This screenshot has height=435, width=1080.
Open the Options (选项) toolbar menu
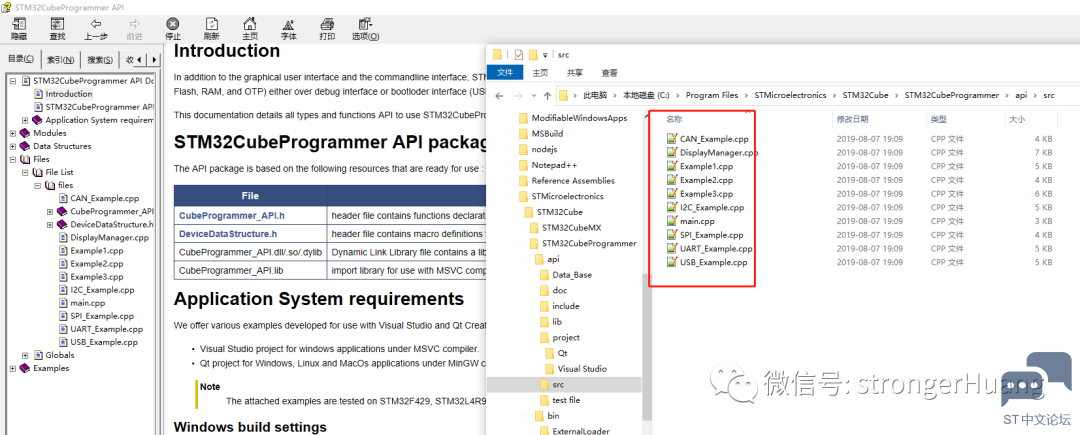tap(365, 29)
